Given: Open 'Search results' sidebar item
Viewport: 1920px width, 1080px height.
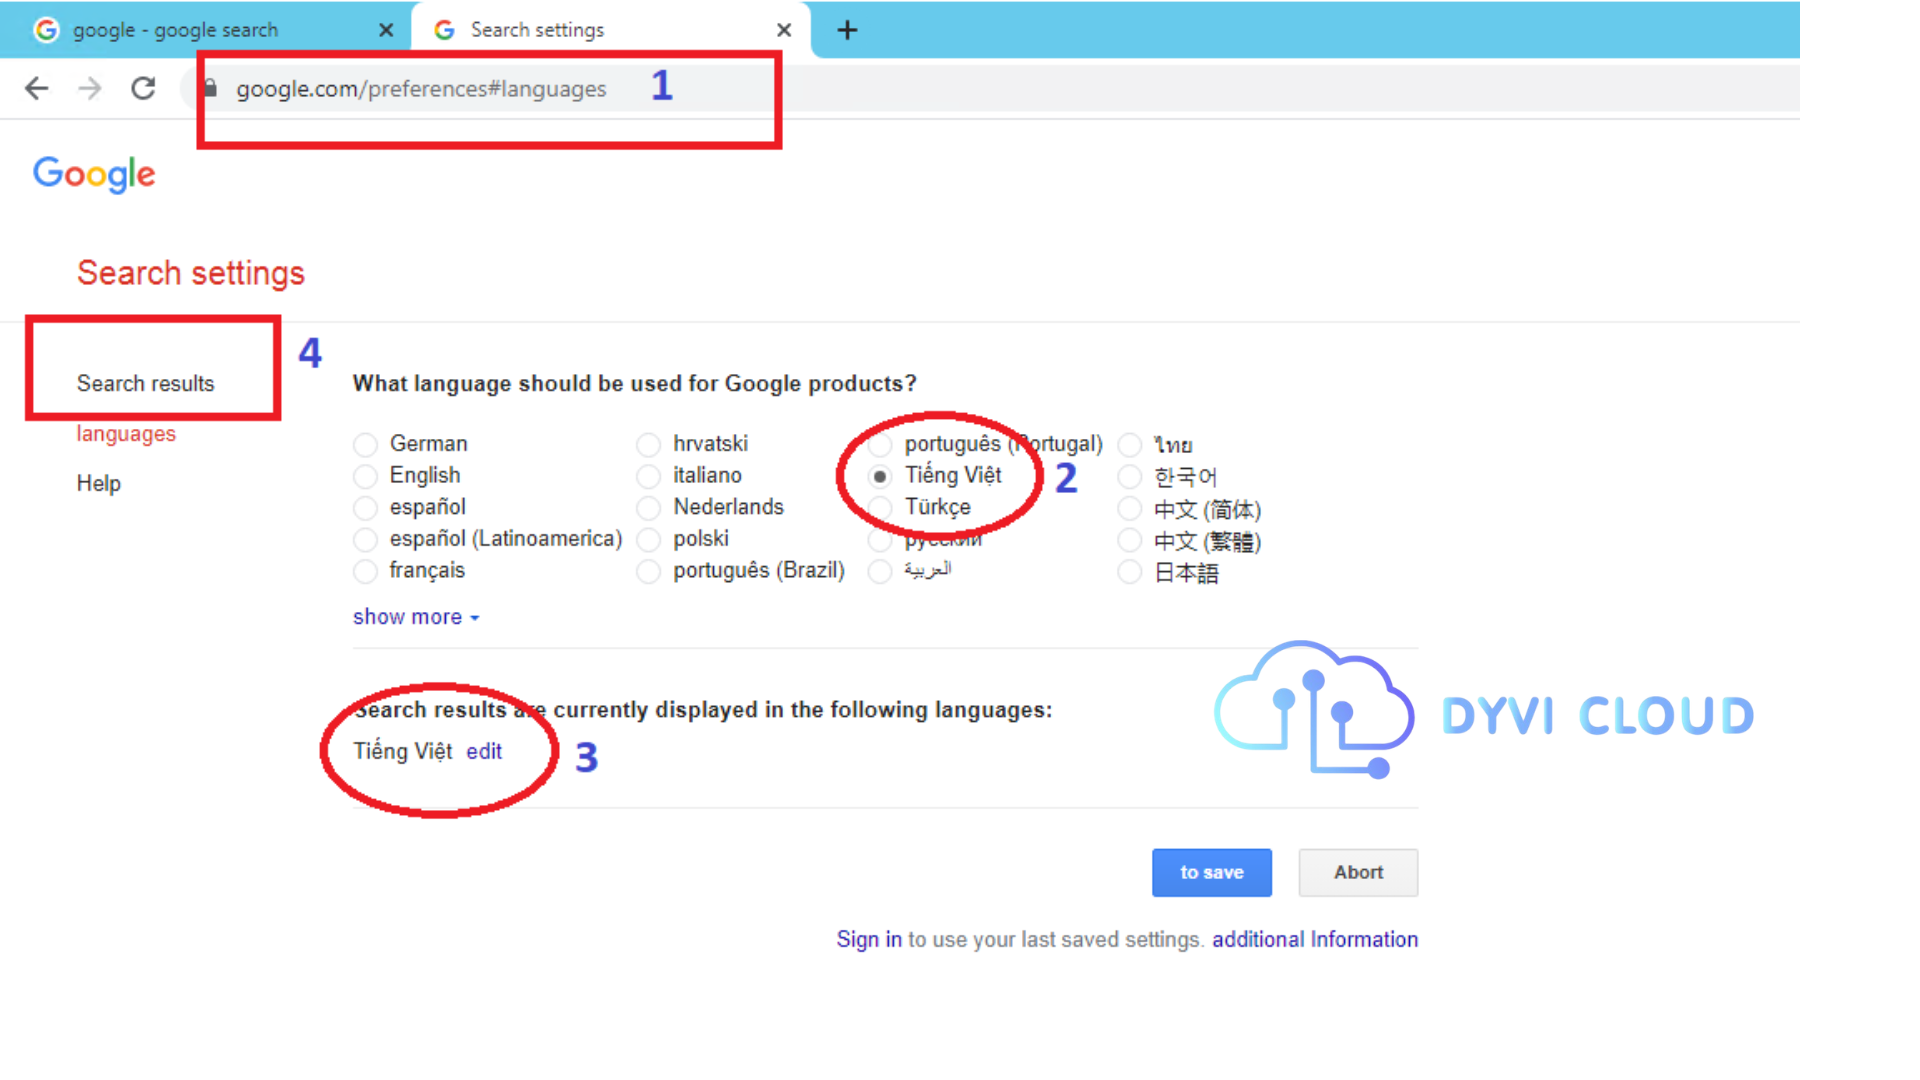Looking at the screenshot, I should (x=145, y=384).
